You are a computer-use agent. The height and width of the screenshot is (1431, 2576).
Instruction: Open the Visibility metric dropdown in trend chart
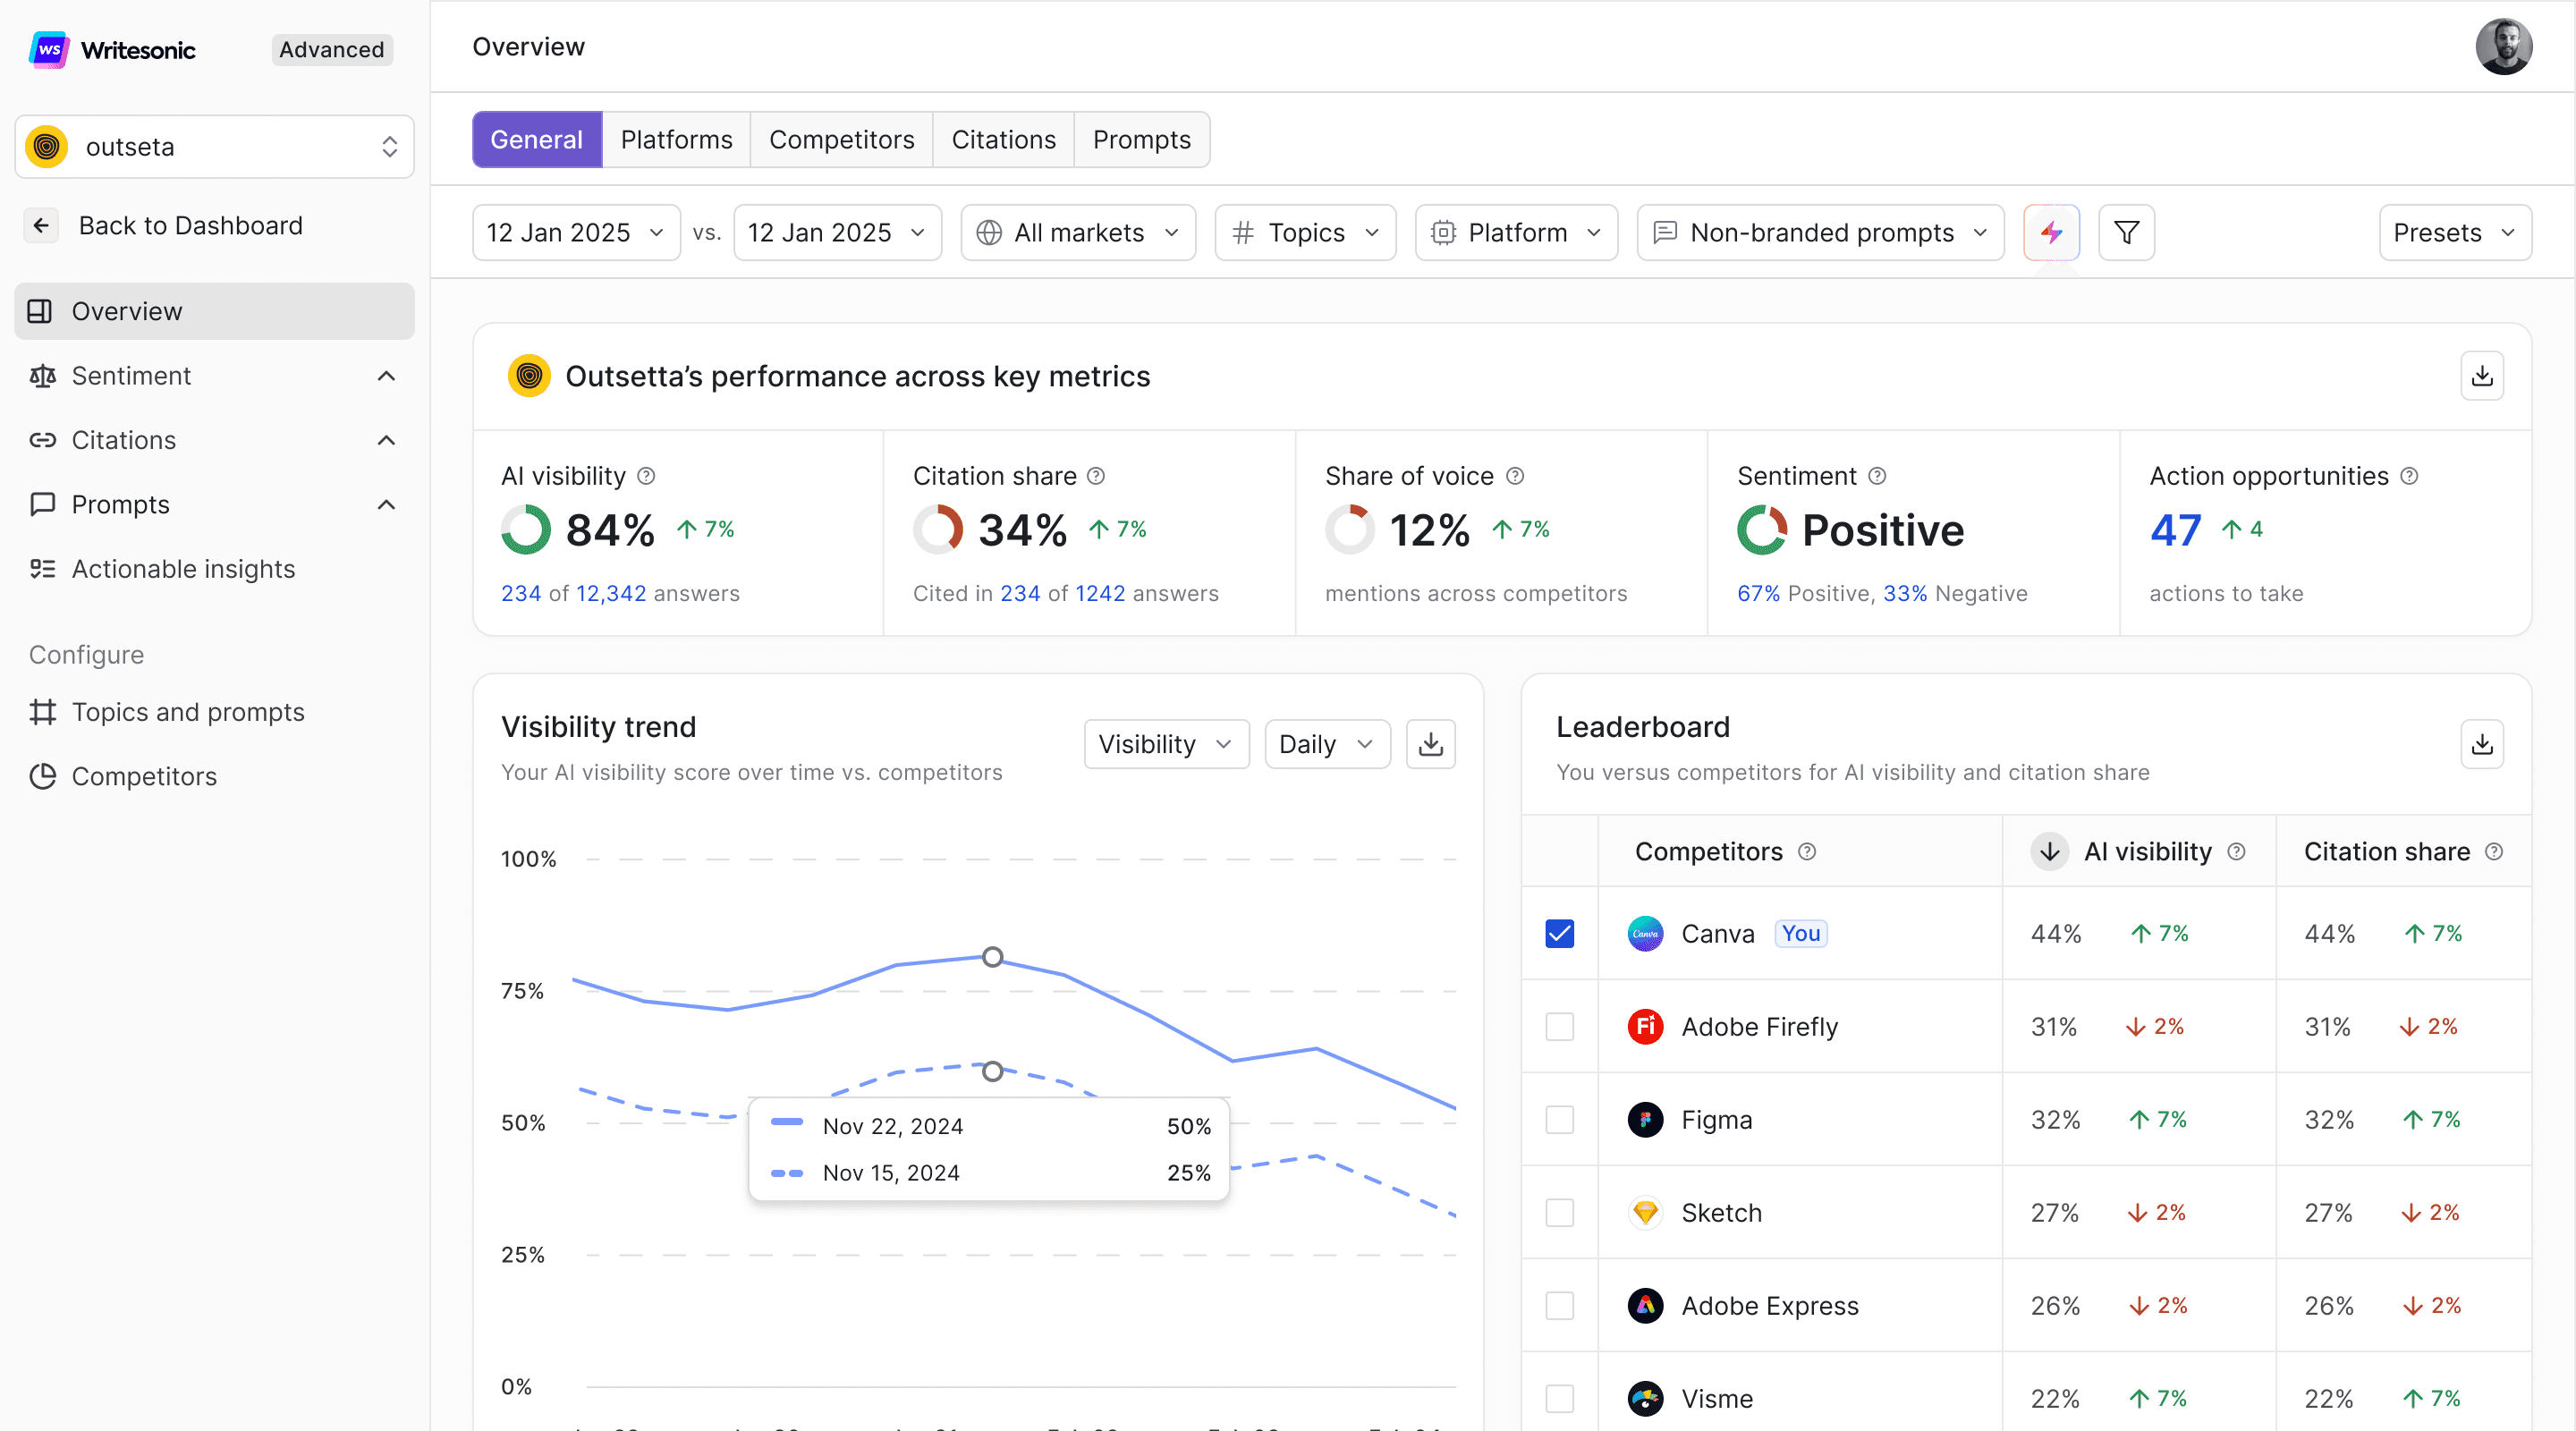coord(1166,744)
